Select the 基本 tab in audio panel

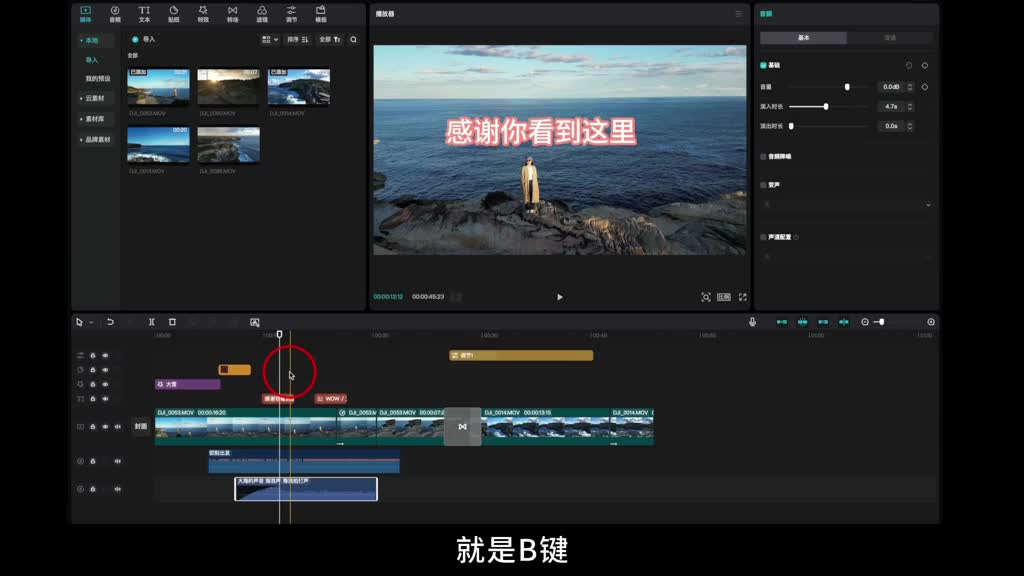803,38
